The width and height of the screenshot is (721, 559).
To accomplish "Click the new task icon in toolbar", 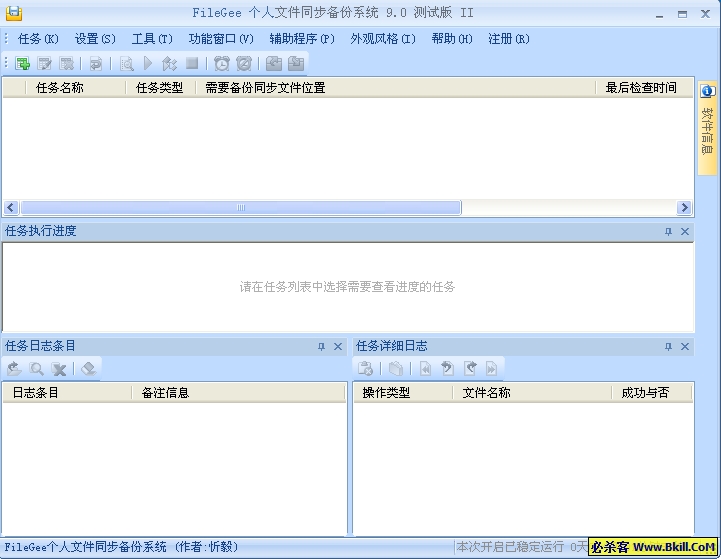I will [x=23, y=64].
